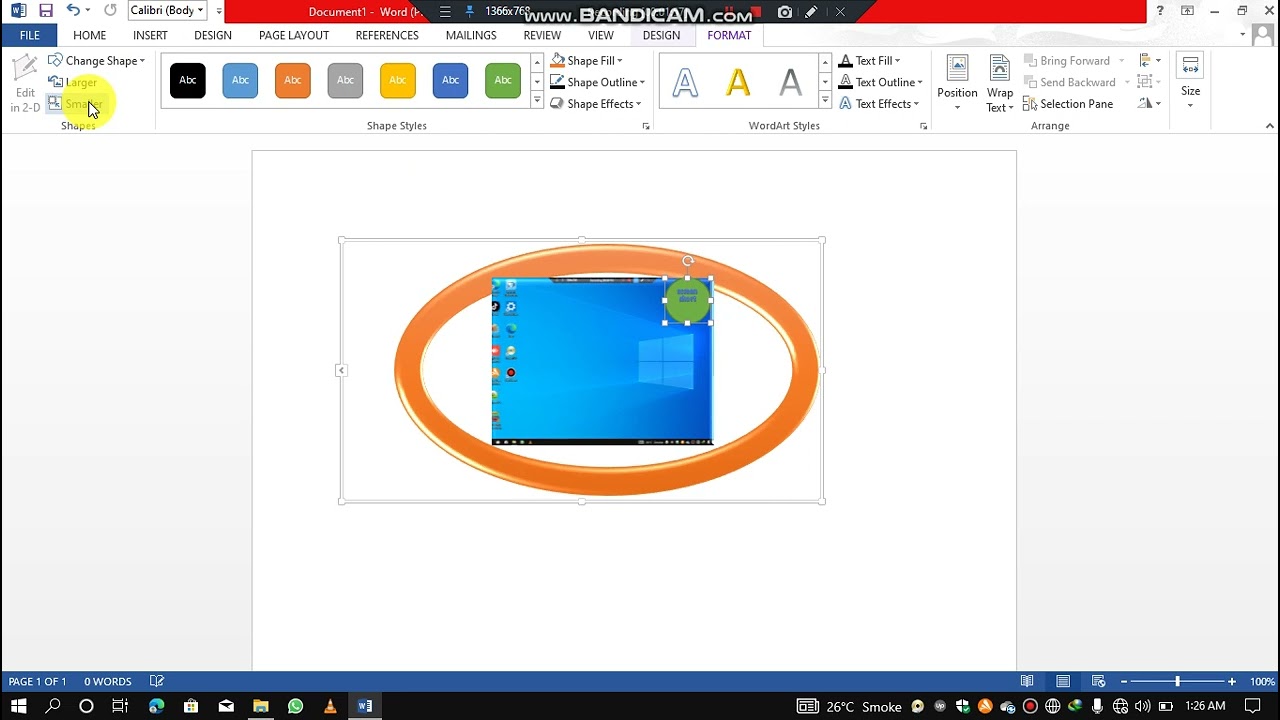Collapse the ribbon with the chevron

coord(1270,126)
